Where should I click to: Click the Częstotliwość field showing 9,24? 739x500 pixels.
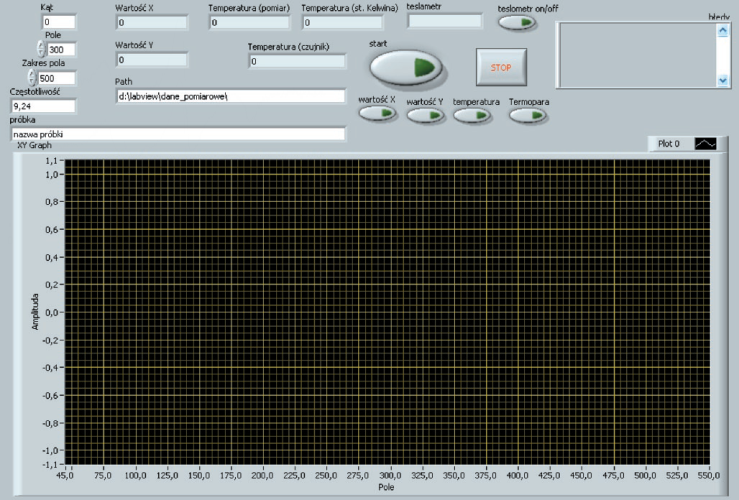pos(43,106)
